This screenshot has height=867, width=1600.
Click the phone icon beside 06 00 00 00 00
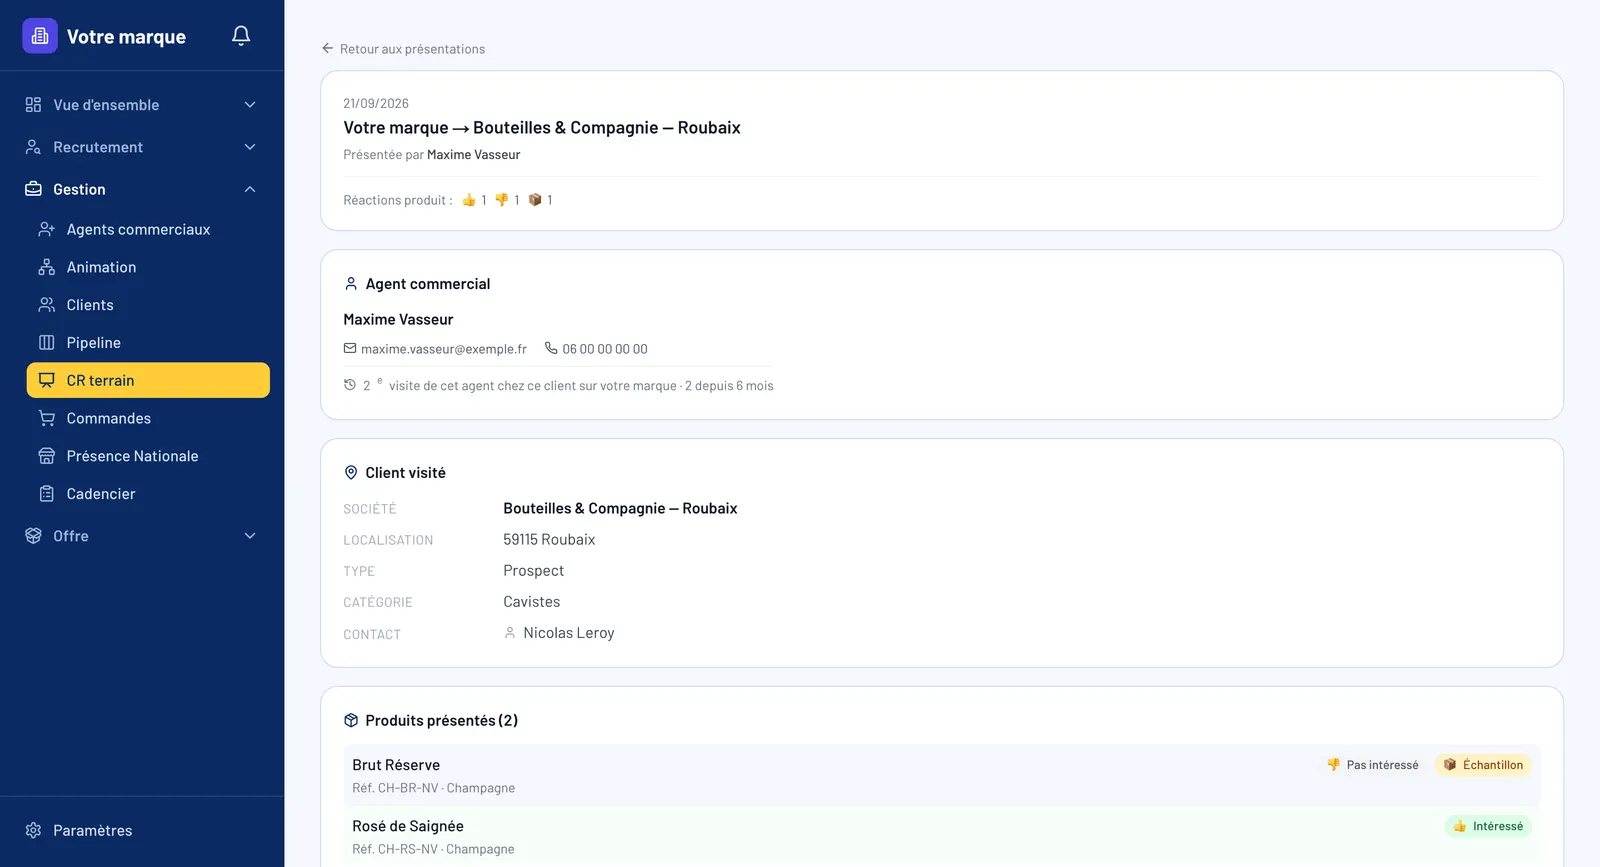pyautogui.click(x=551, y=349)
